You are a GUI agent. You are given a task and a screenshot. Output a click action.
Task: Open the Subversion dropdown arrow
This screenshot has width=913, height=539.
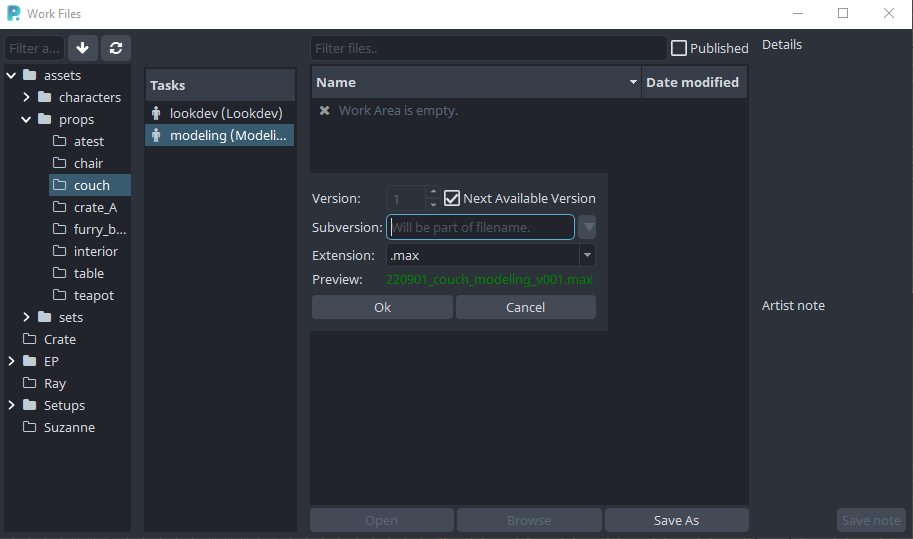click(587, 227)
